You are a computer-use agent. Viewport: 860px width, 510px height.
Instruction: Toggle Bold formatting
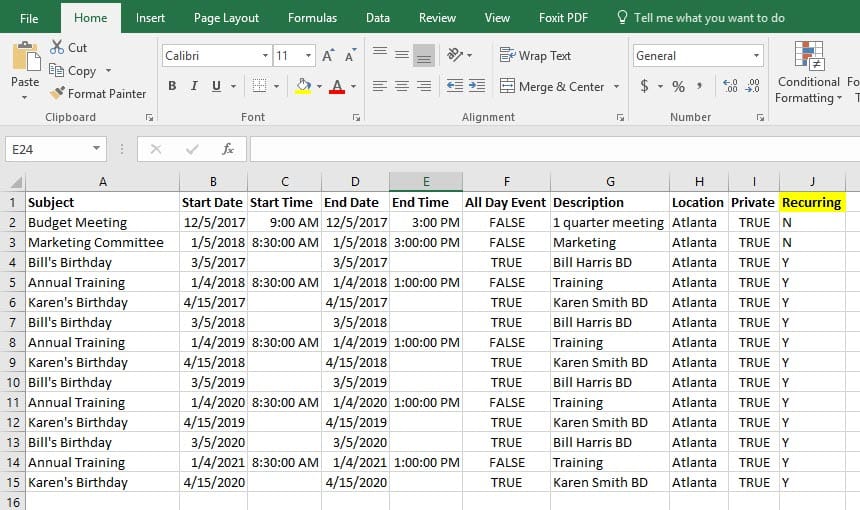pos(172,87)
